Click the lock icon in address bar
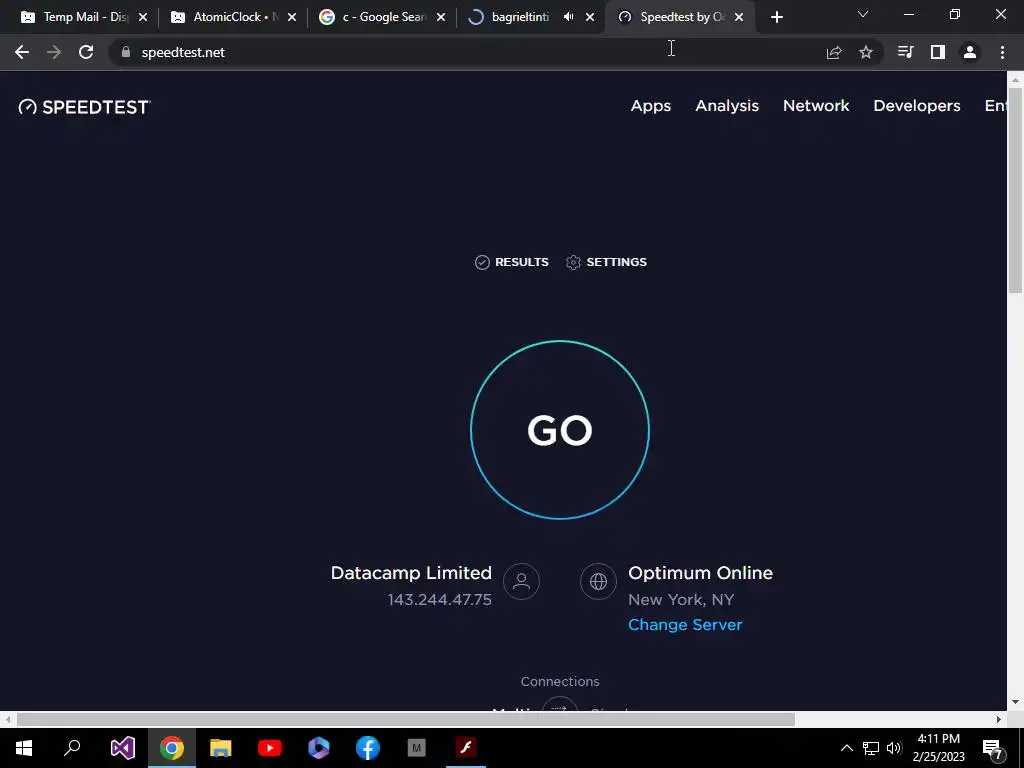Image resolution: width=1024 pixels, height=768 pixels. [126, 52]
